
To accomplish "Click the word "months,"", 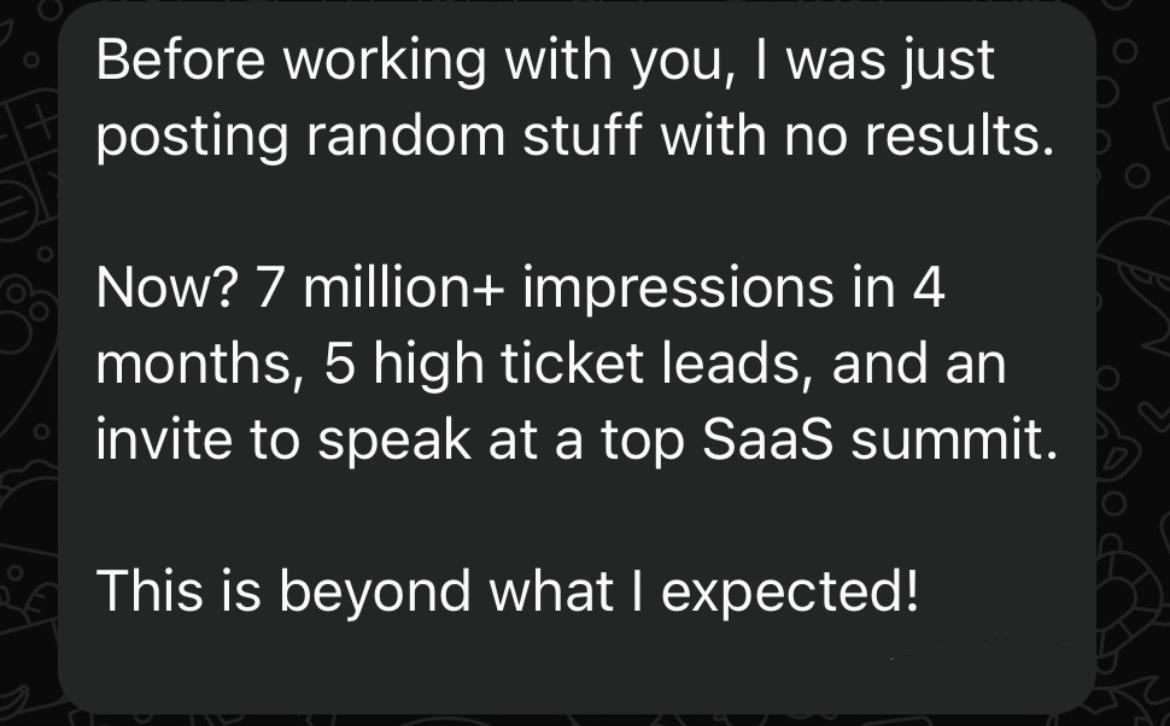I will coord(201,365).
